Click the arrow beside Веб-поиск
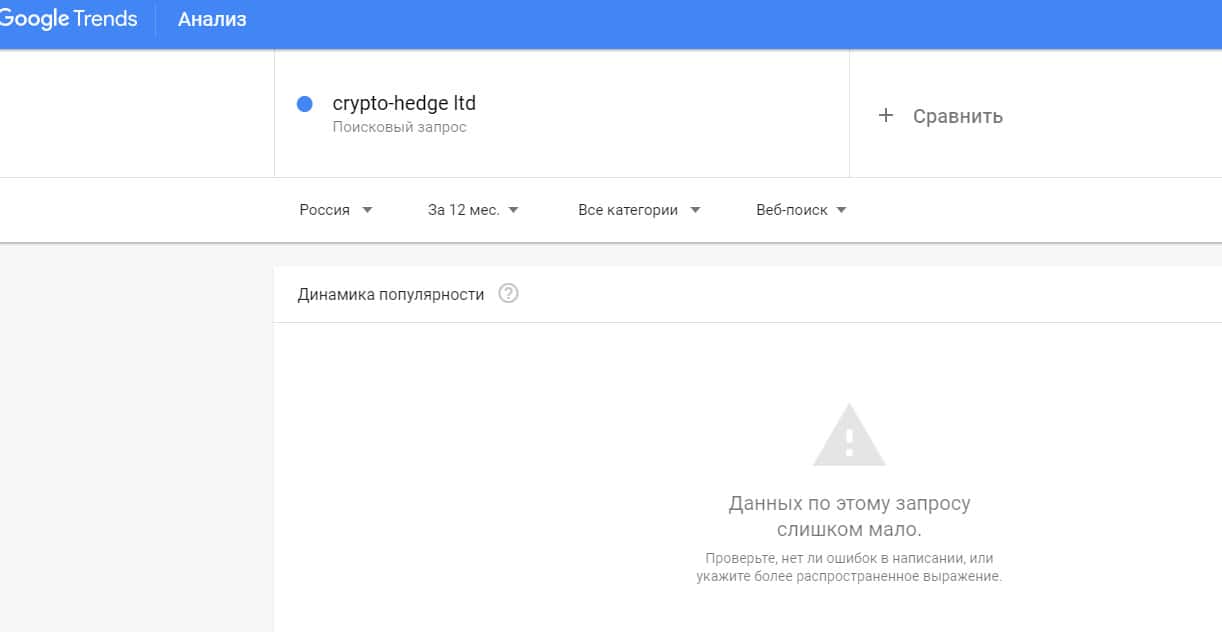Image resolution: width=1222 pixels, height=632 pixels. [x=841, y=210]
